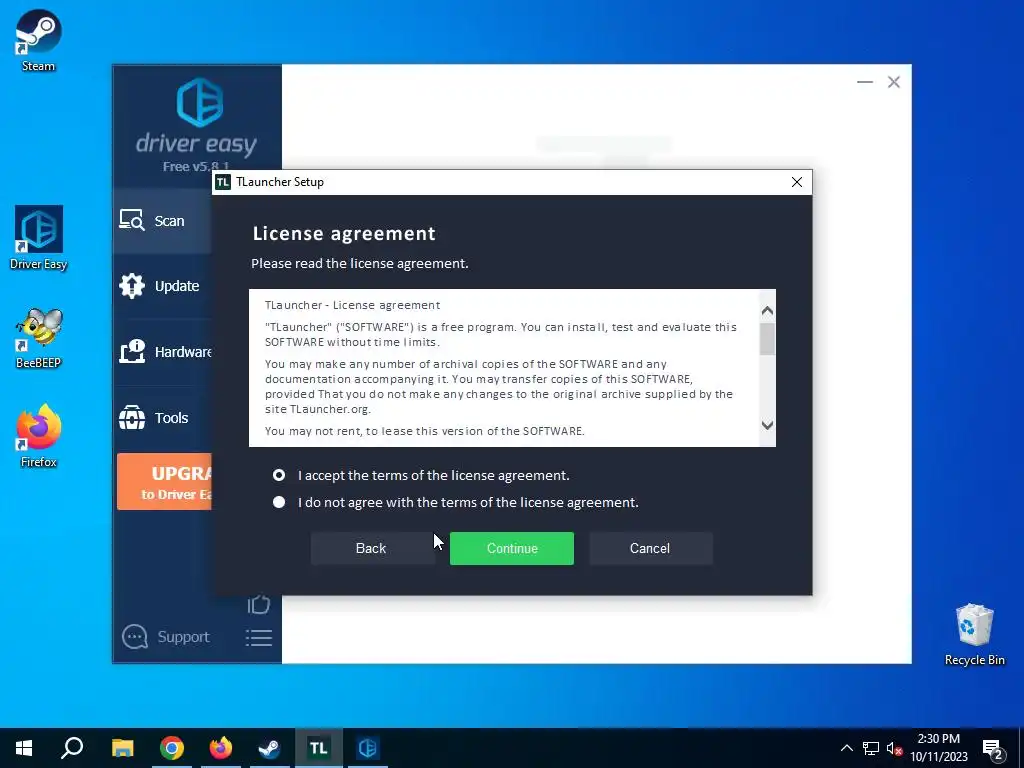Click the Tools toolbox icon in Driver Easy
This screenshot has height=768, width=1024.
(x=131, y=417)
